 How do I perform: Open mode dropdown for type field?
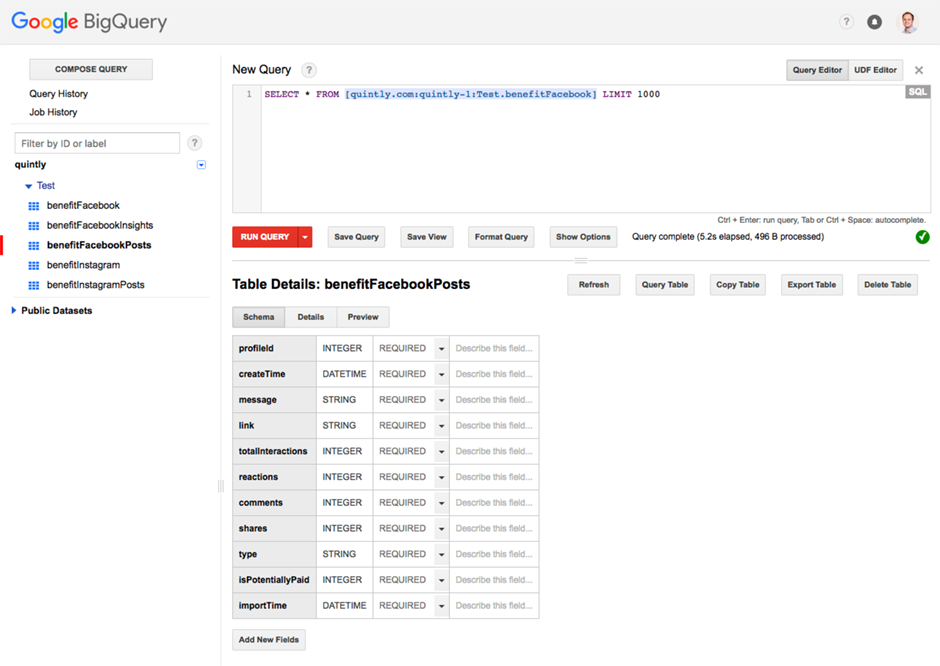pyautogui.click(x=441, y=555)
